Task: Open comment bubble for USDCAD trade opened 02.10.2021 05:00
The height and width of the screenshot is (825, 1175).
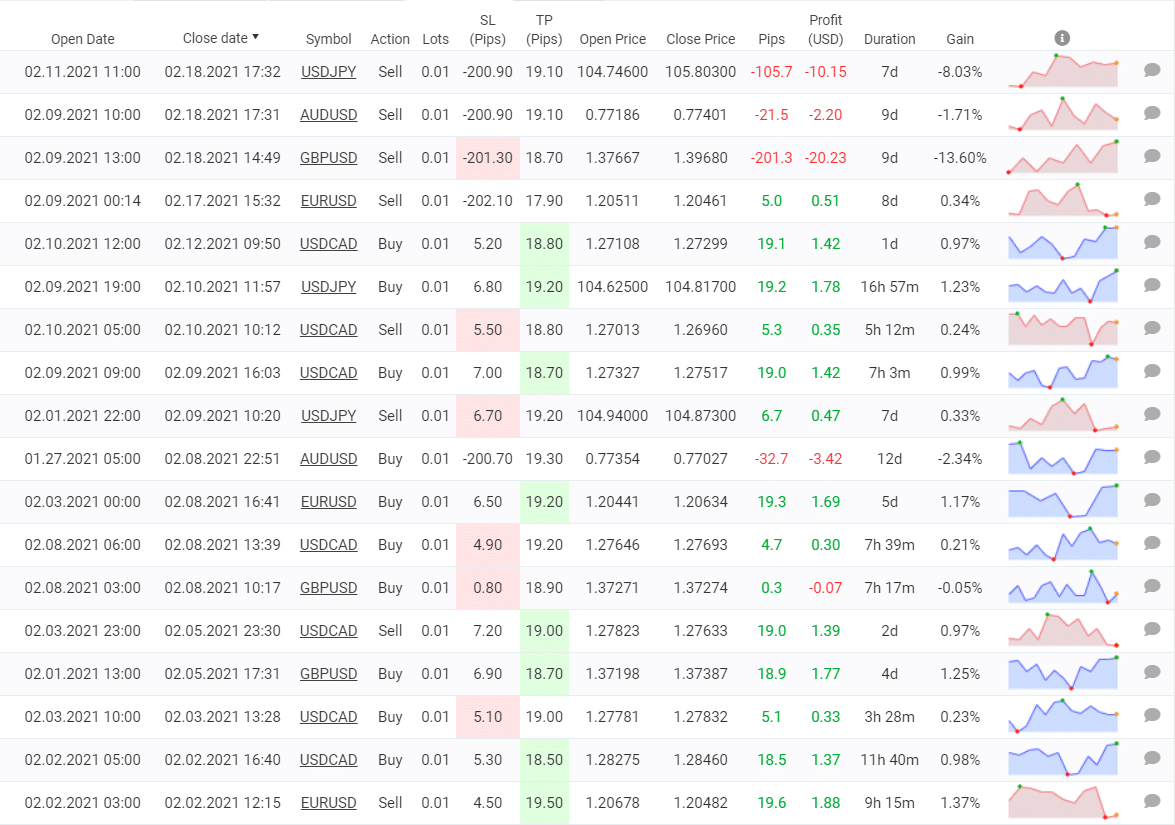Action: click(1152, 328)
